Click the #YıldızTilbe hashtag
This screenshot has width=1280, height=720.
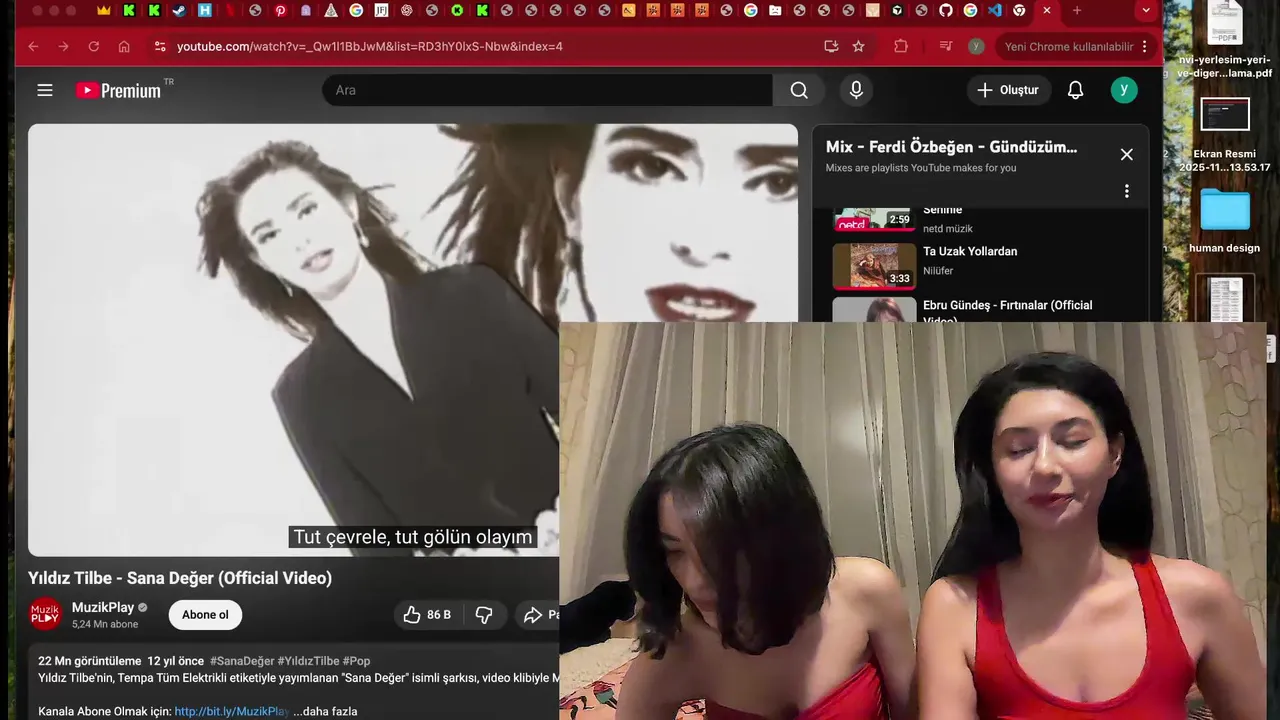[308, 661]
